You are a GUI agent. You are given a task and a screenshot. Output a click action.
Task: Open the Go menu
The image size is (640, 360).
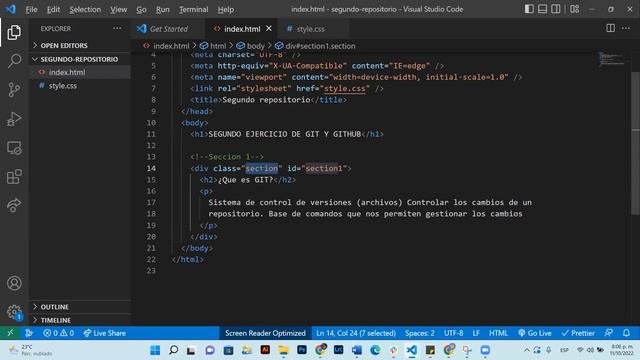click(141, 9)
